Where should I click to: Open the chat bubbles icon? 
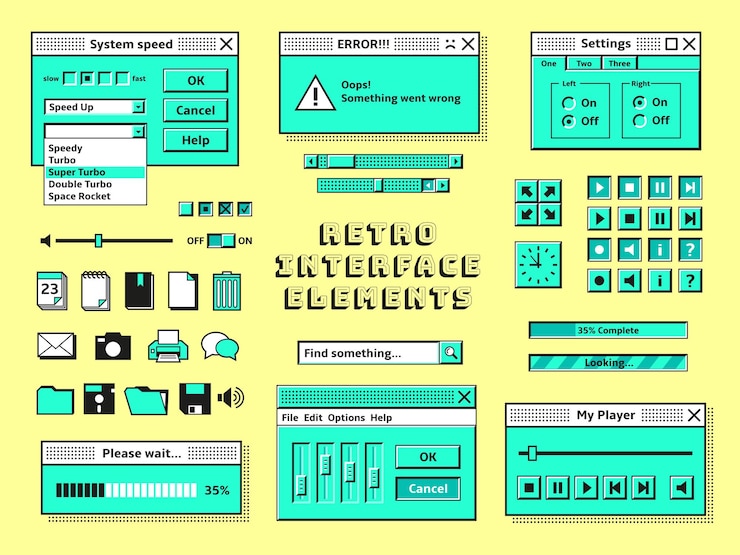pyautogui.click(x=220, y=346)
